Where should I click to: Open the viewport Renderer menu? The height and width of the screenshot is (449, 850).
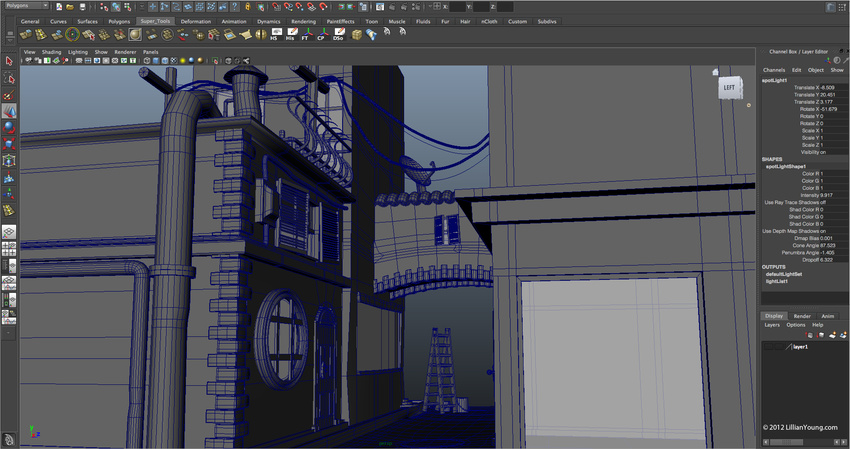point(125,52)
